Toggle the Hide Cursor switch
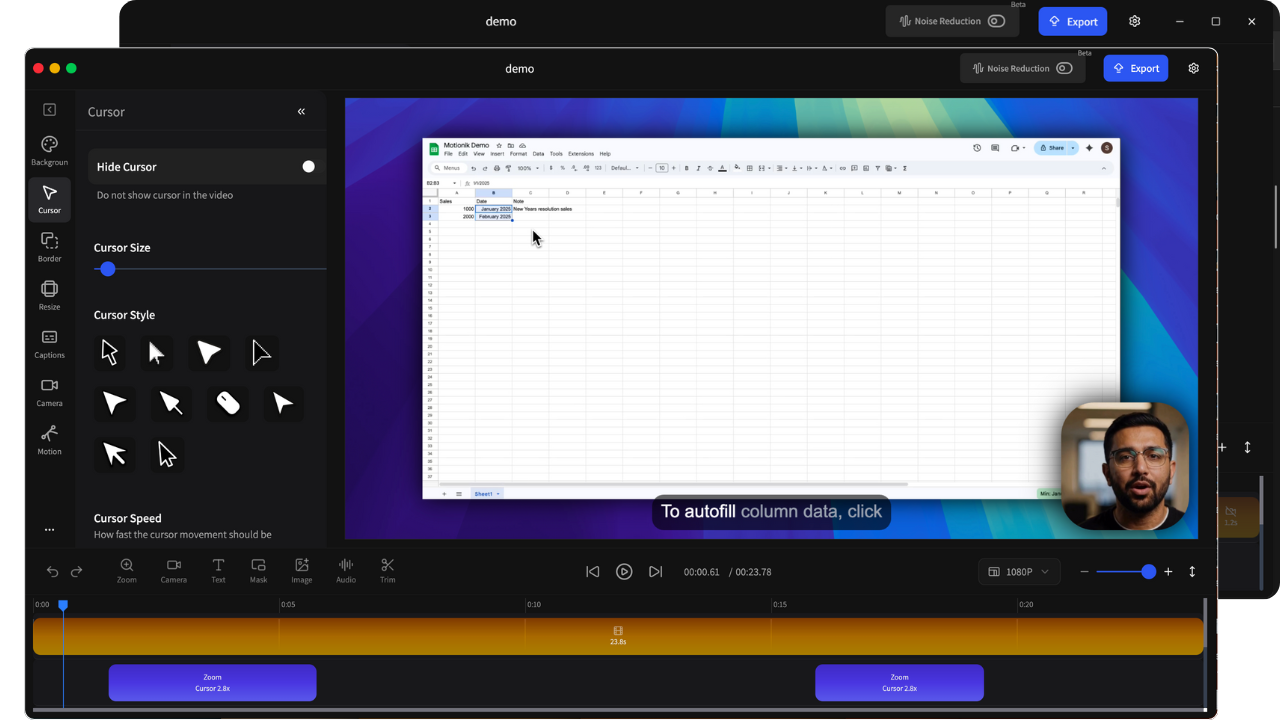 308,166
